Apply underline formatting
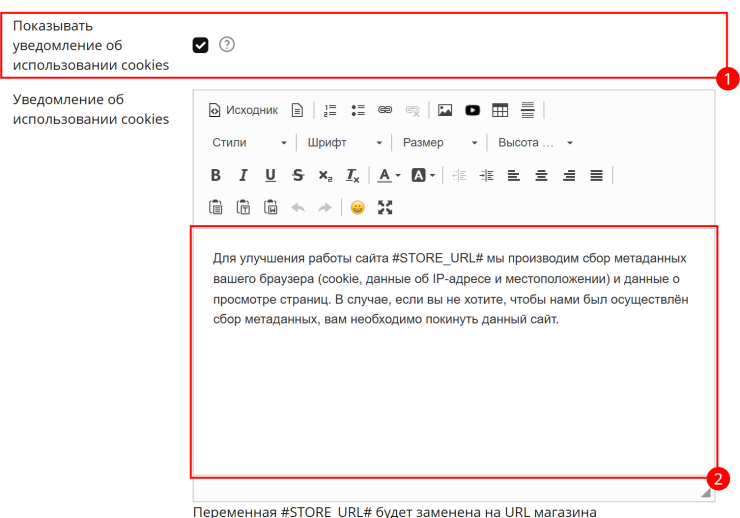This screenshot has height=518, width=740. [x=270, y=175]
